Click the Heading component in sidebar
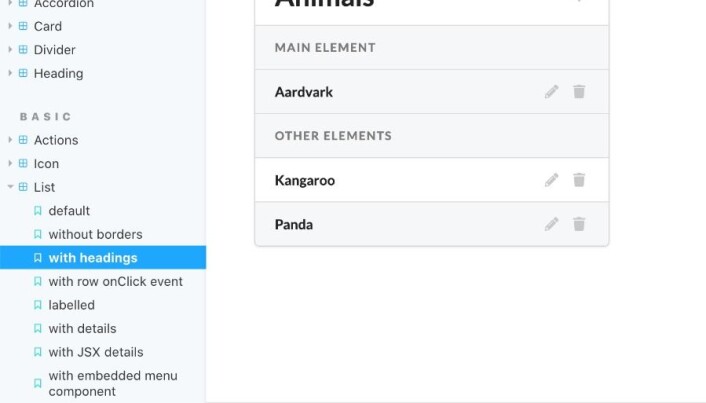Viewport: 706px width, 403px height. [58, 73]
